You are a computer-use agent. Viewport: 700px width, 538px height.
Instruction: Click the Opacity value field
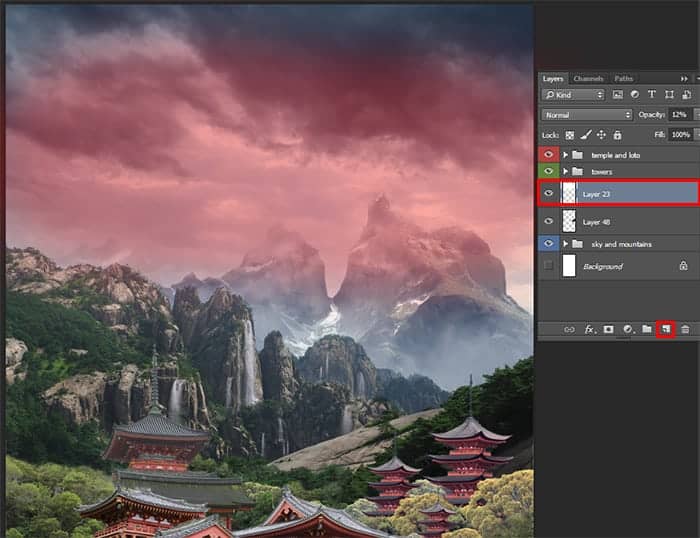(x=679, y=115)
